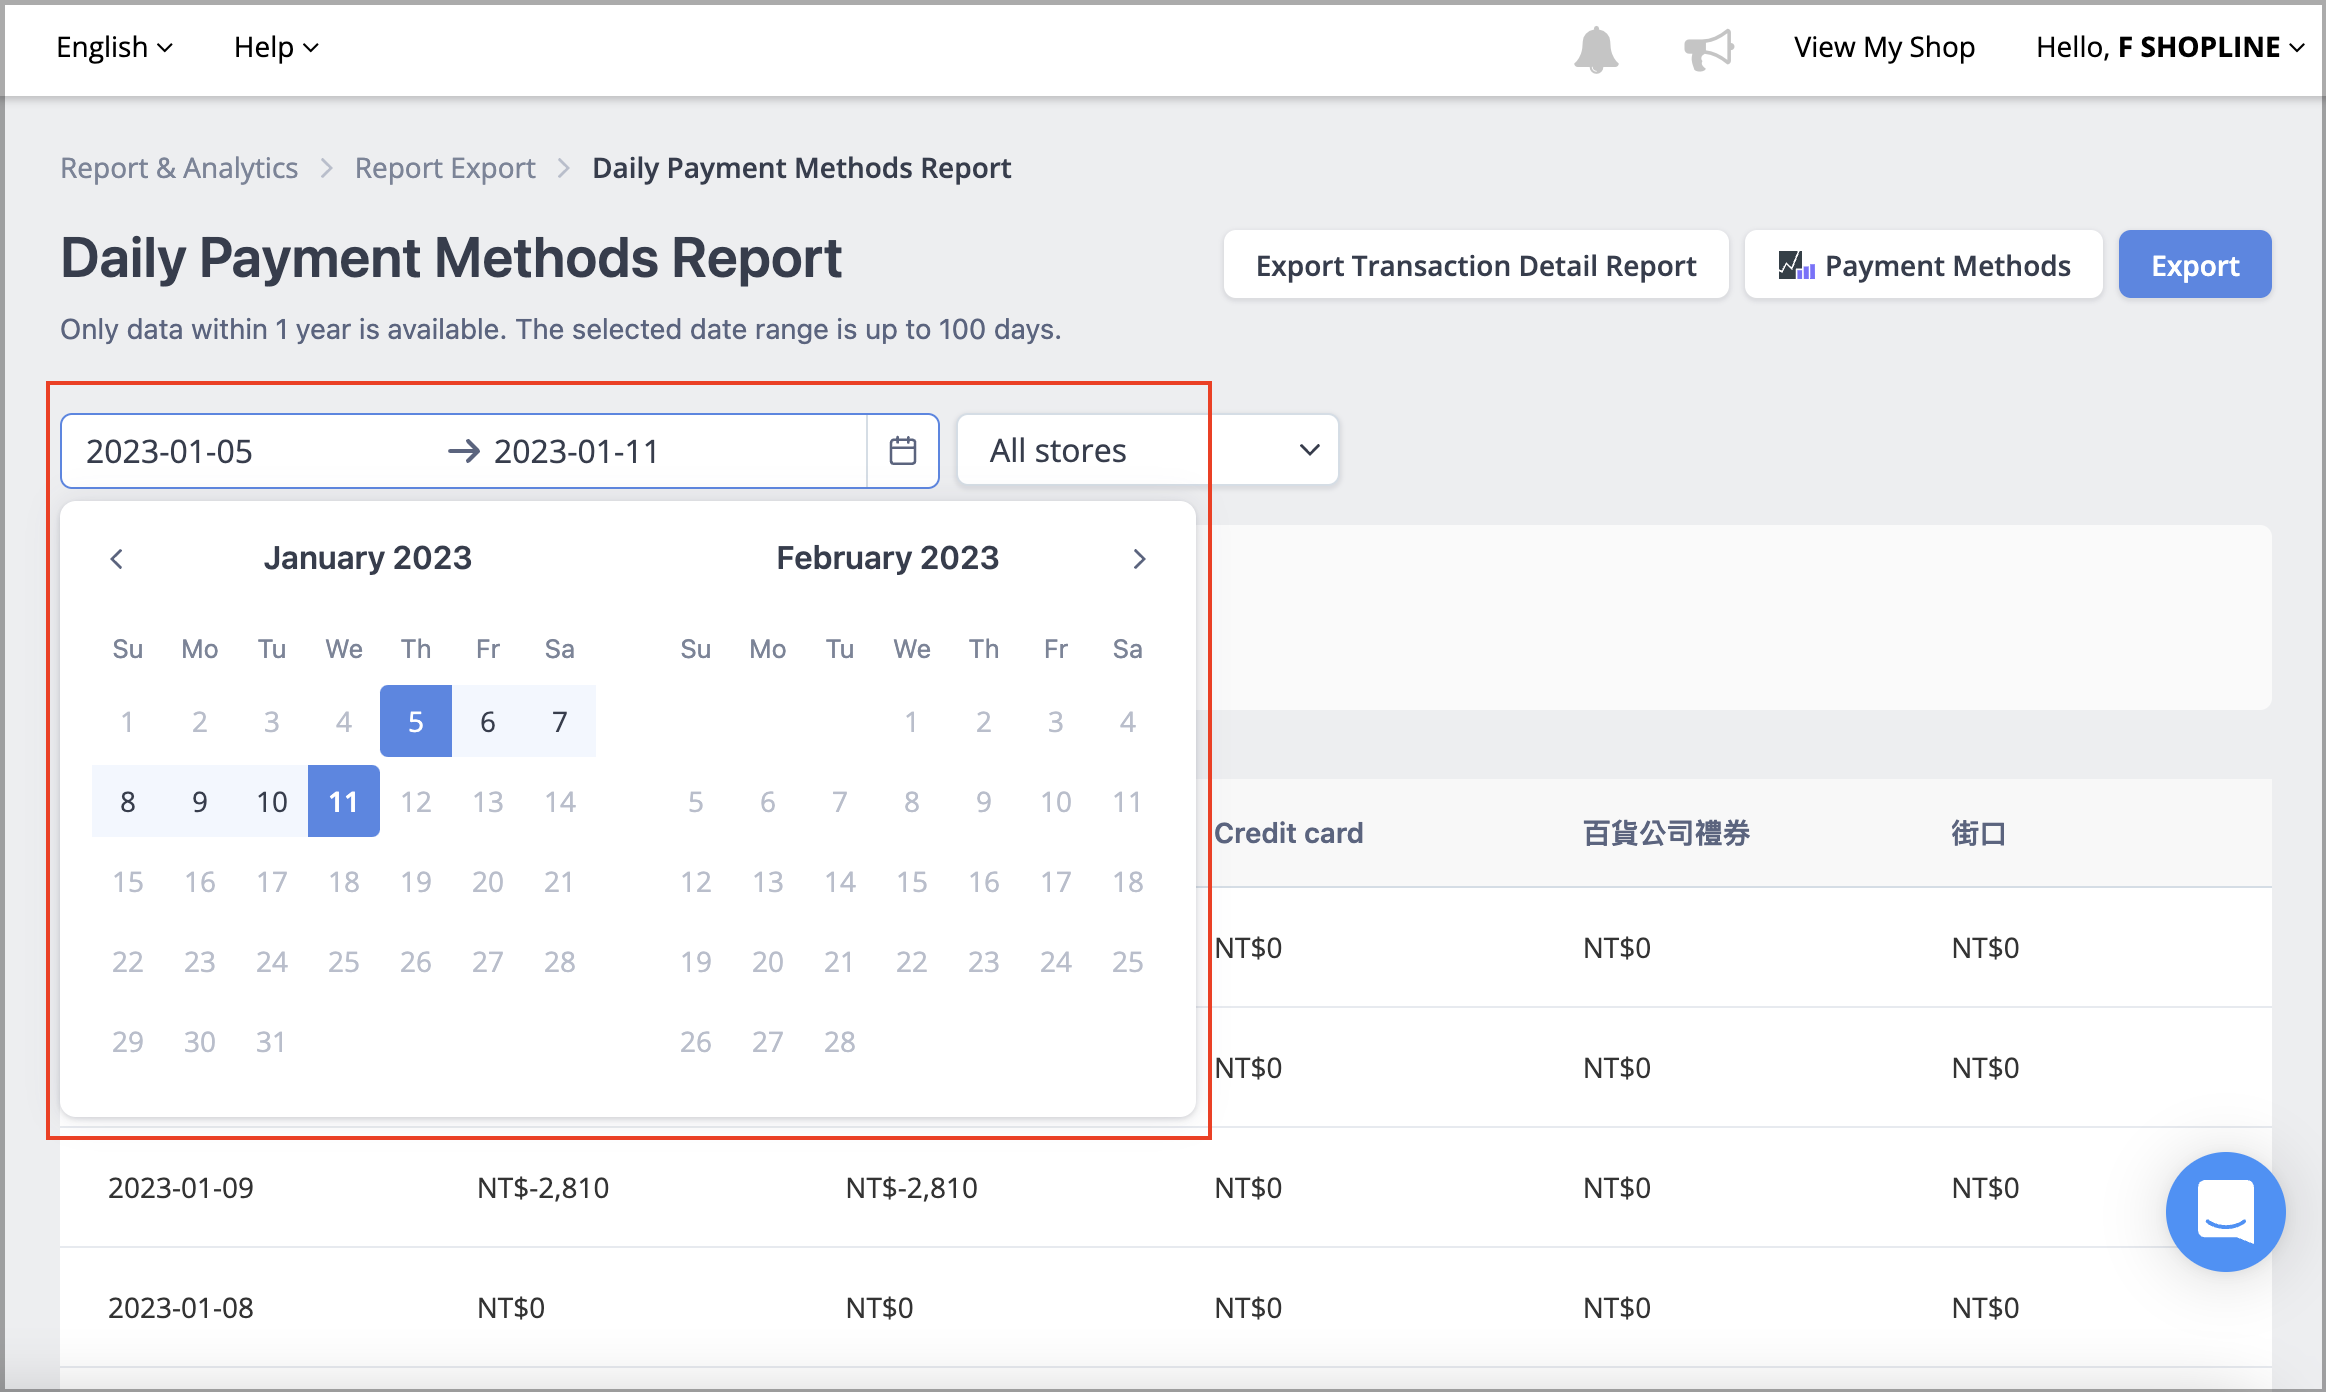The width and height of the screenshot is (2326, 1392).
Task: Go to next month in calendar
Action: click(1139, 558)
